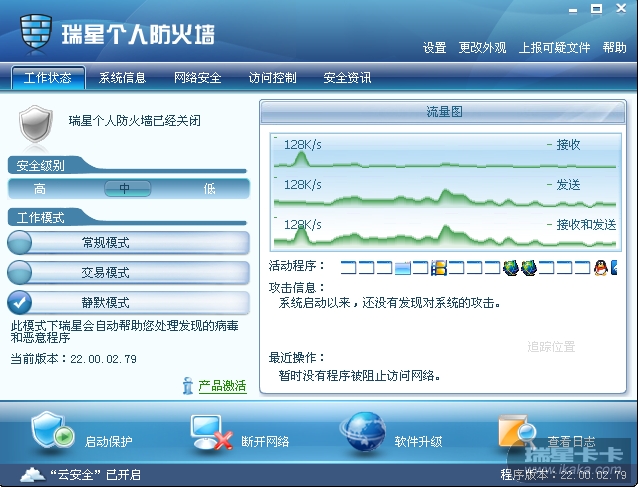Click the 当前版本：22.00.02.79 text

[x=73, y=359]
